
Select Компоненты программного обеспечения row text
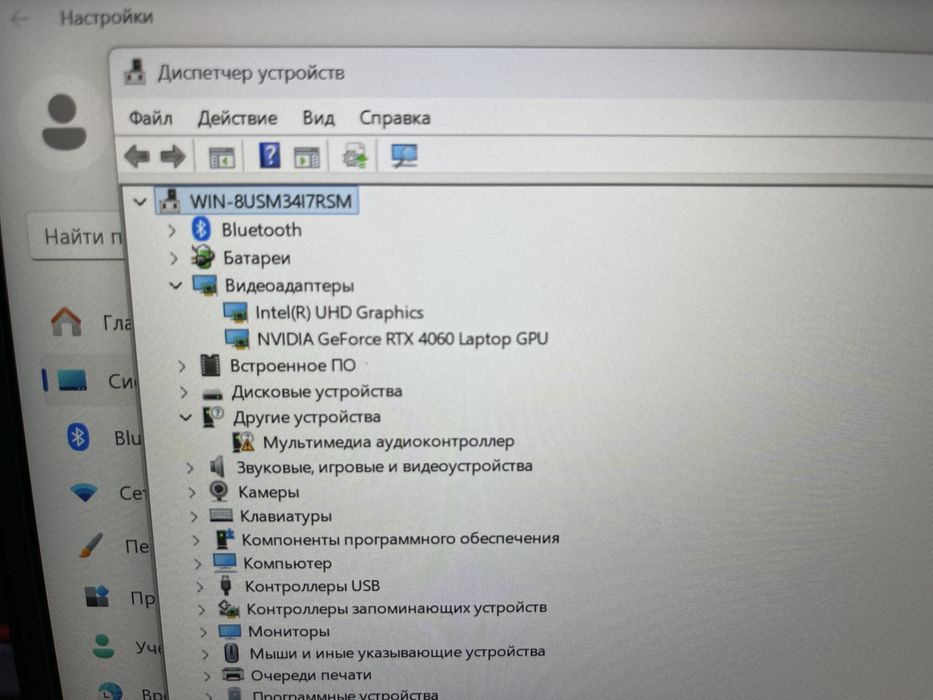click(x=400, y=539)
